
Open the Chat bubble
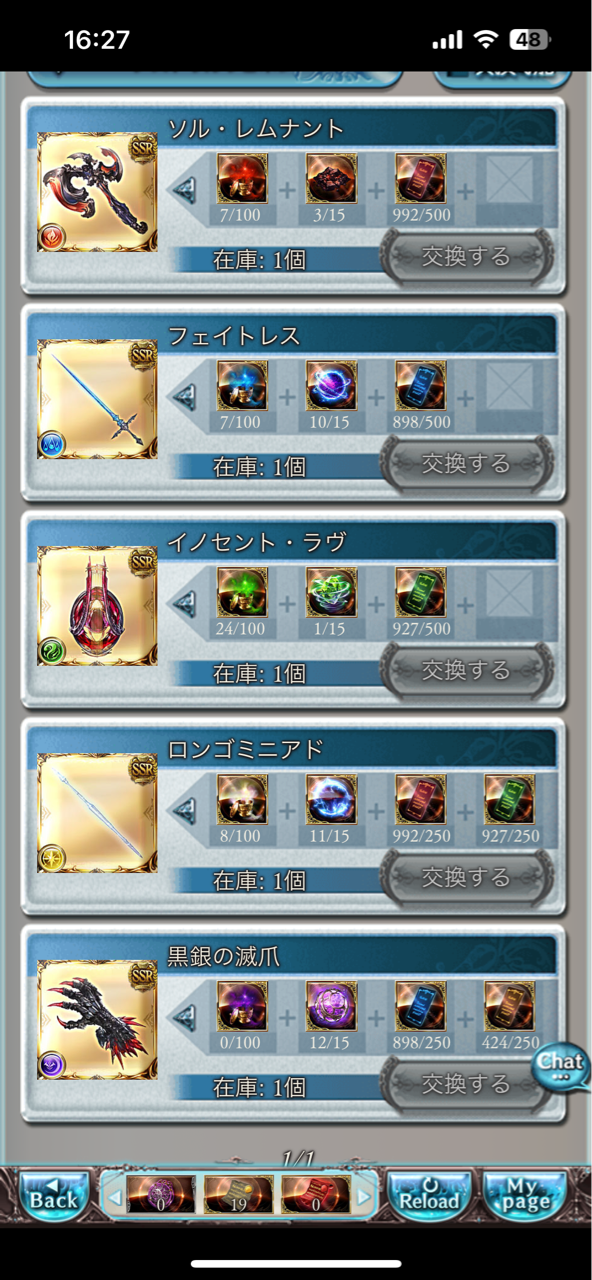pyautogui.click(x=561, y=1067)
